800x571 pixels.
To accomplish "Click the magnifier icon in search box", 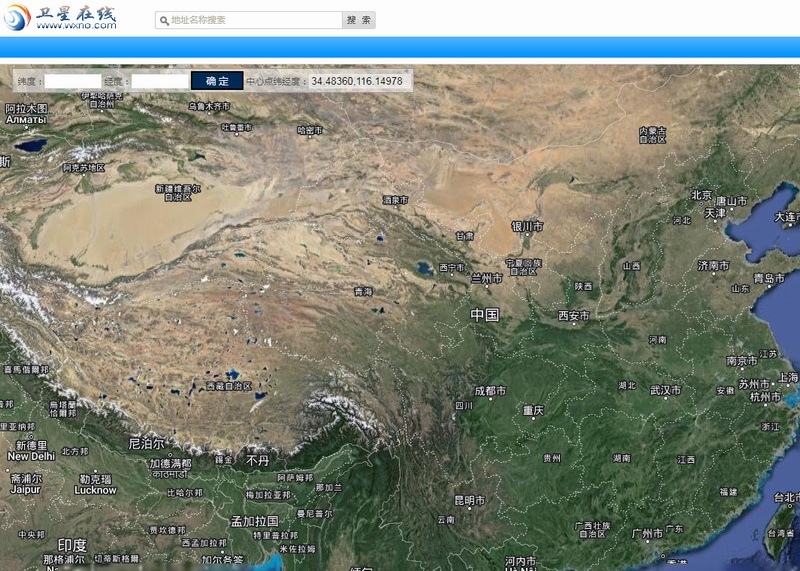I will tap(163, 20).
